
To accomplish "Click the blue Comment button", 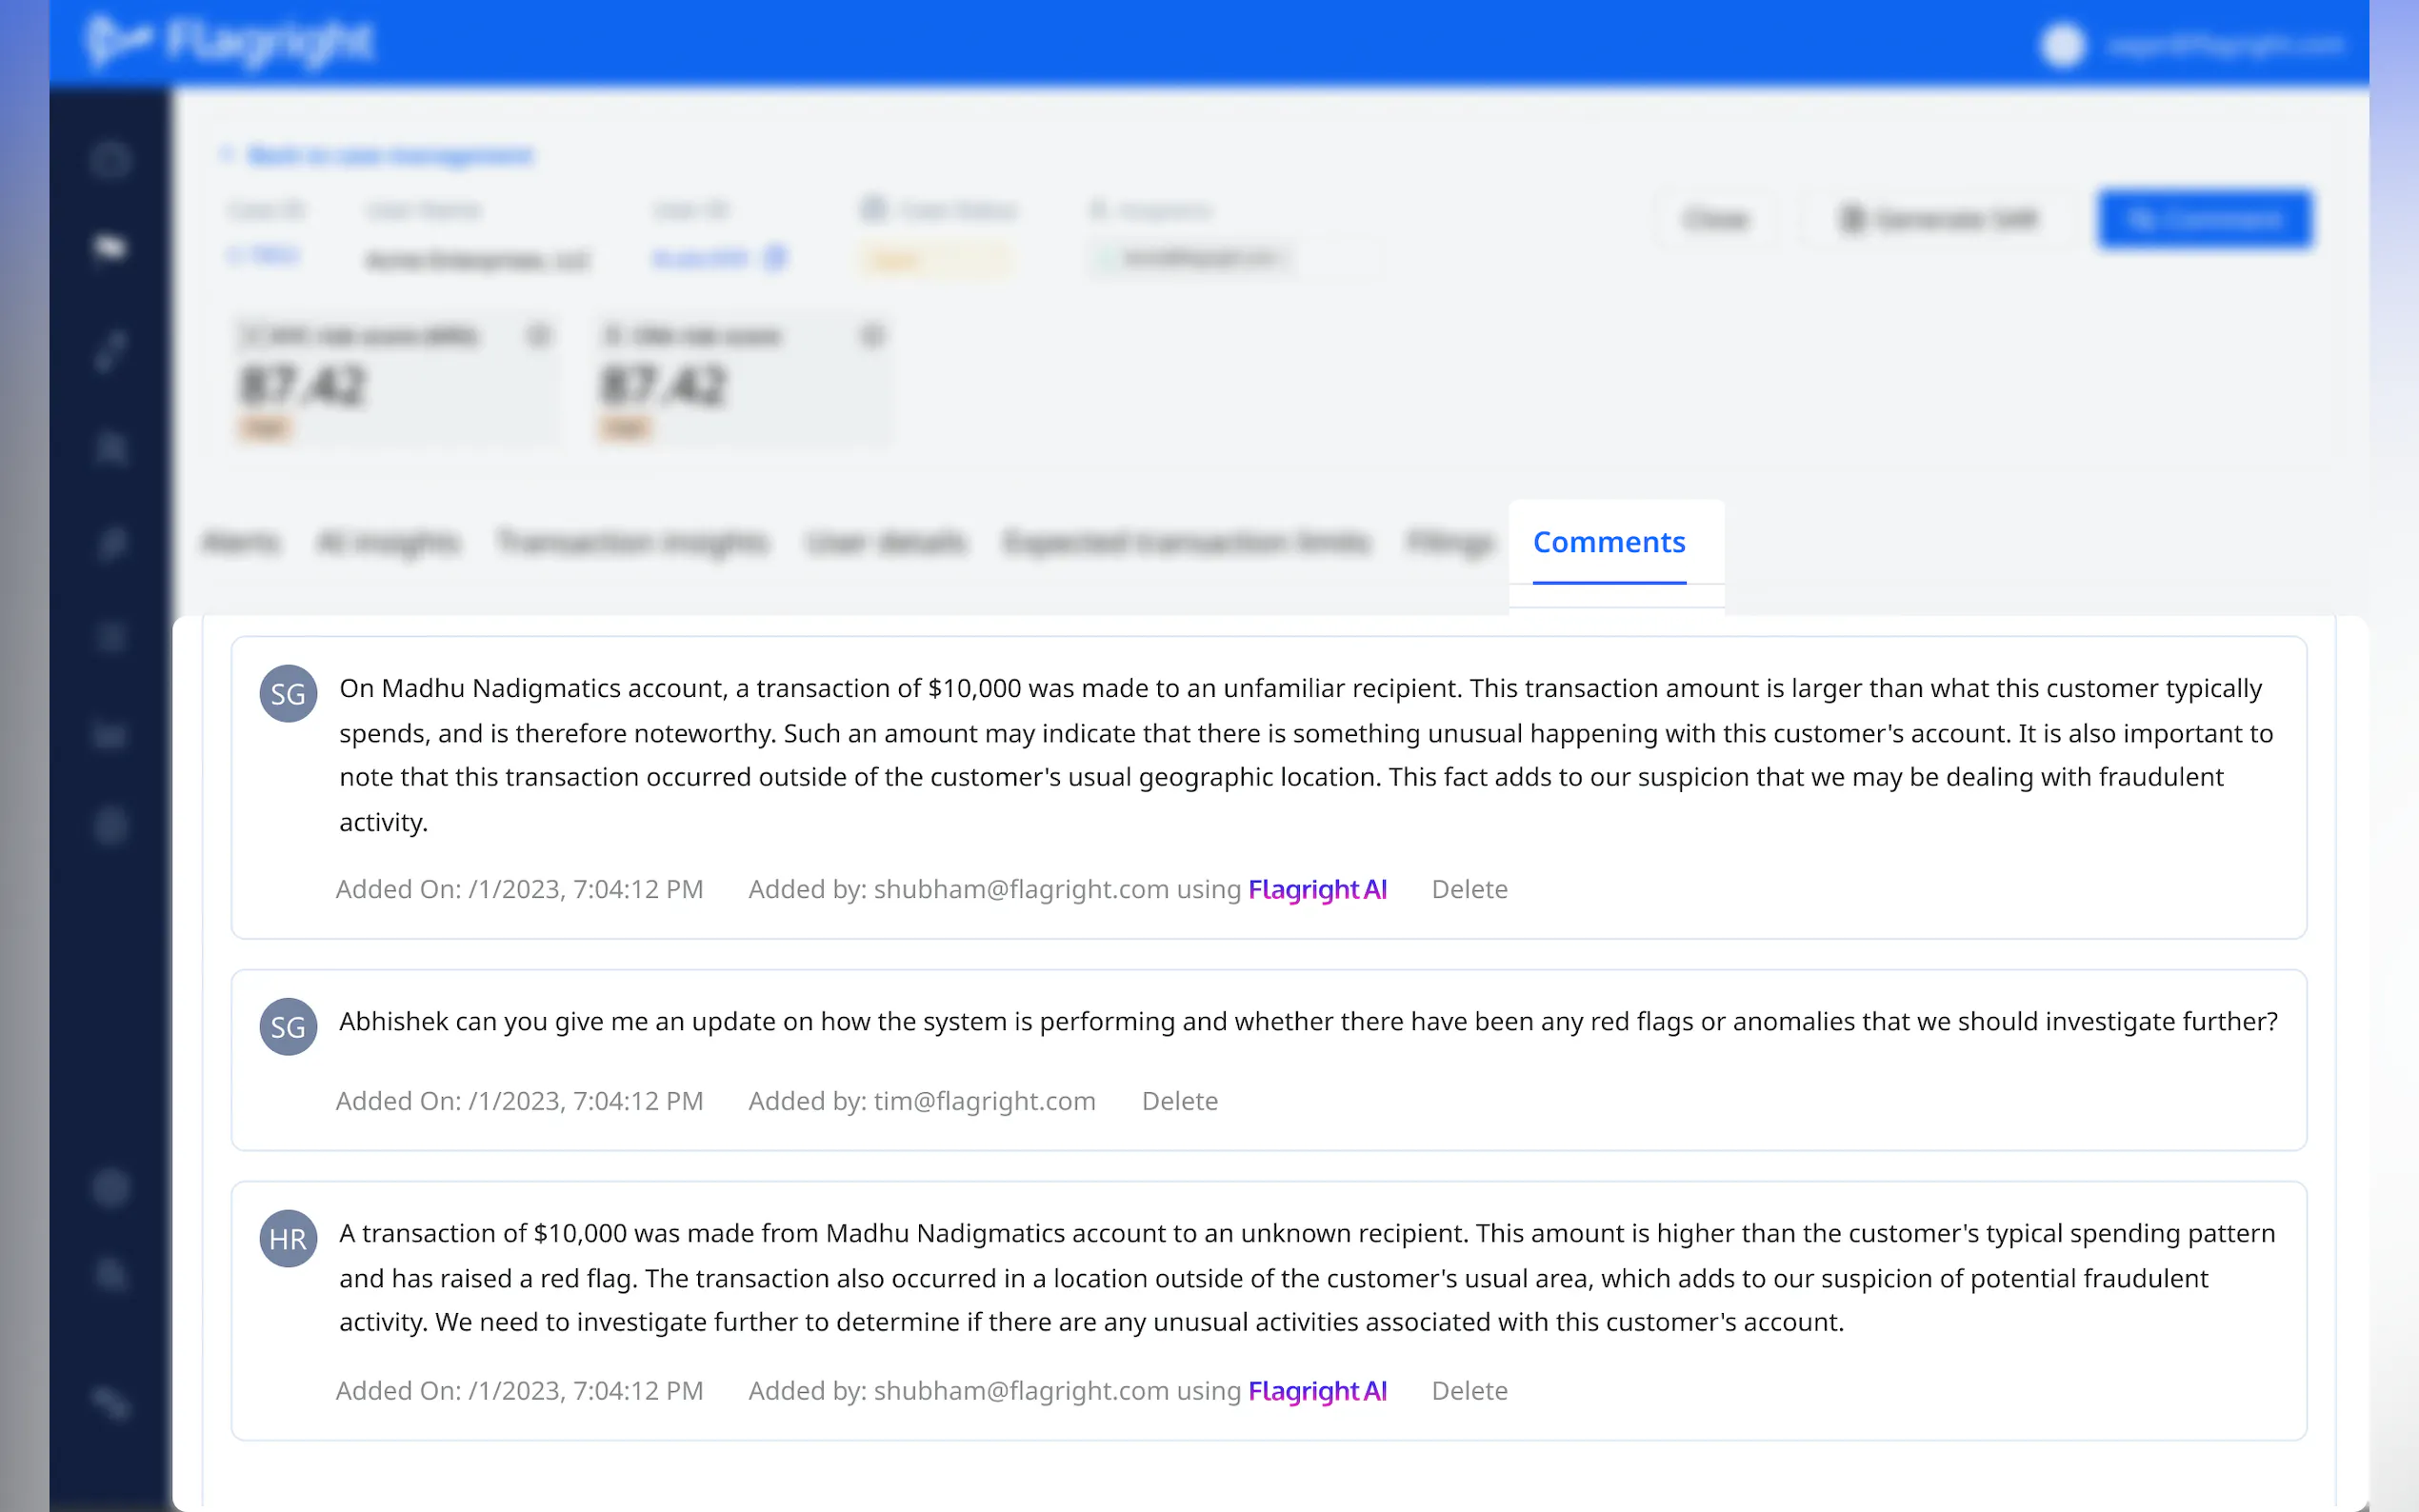I will click(x=2205, y=219).
